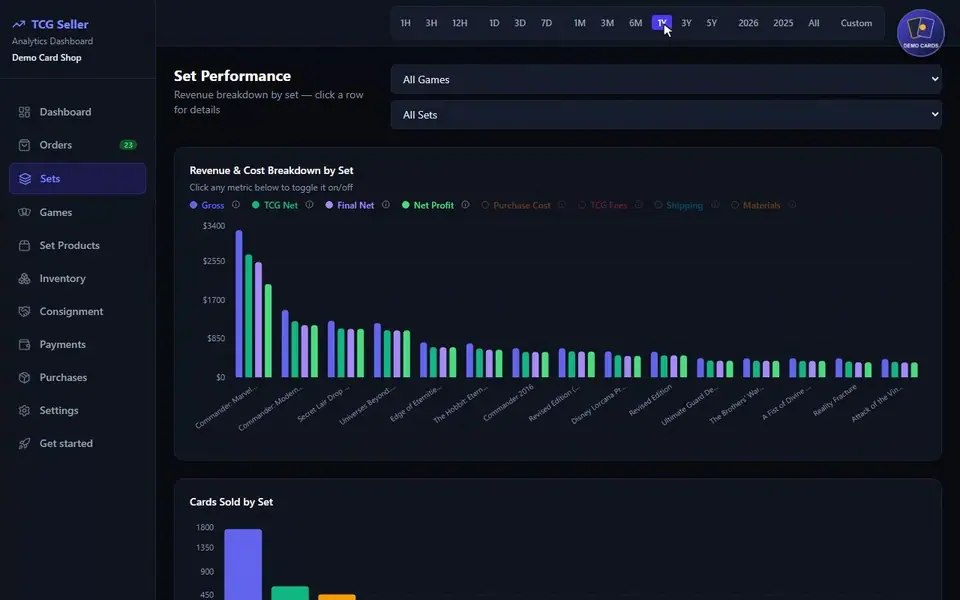Screen dimensions: 960x600
Task: Show info icon next to Final Net
Action: click(386, 205)
